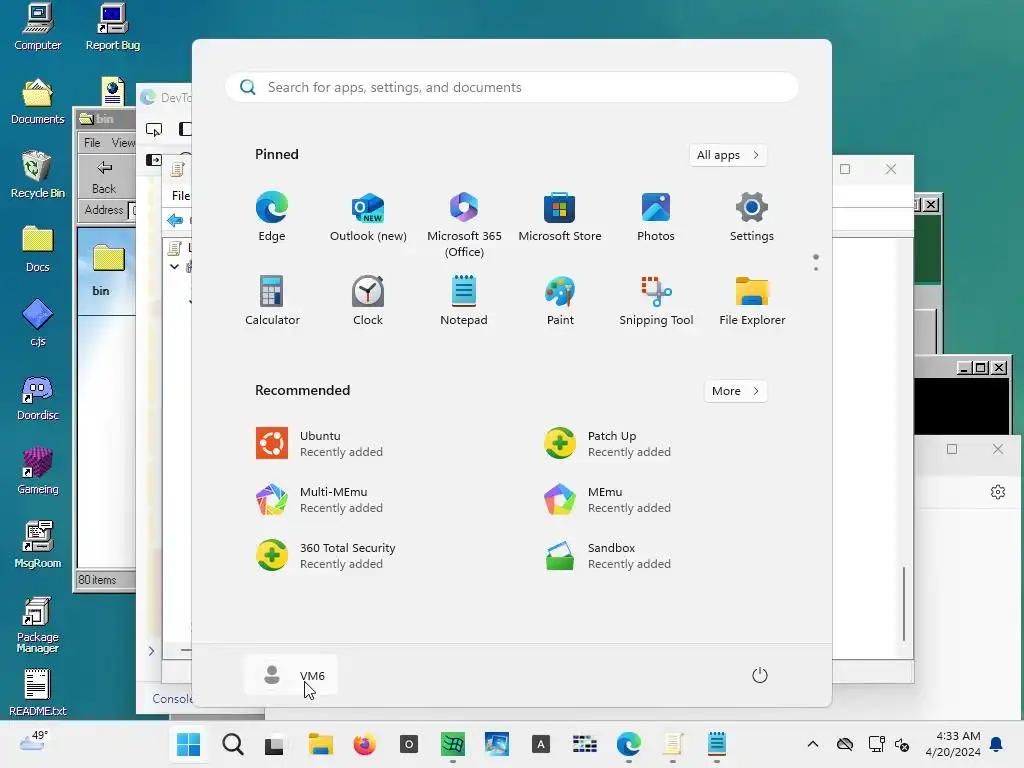The width and height of the screenshot is (1024, 768).
Task: Open Microsoft Store pinned app
Action: (560, 217)
